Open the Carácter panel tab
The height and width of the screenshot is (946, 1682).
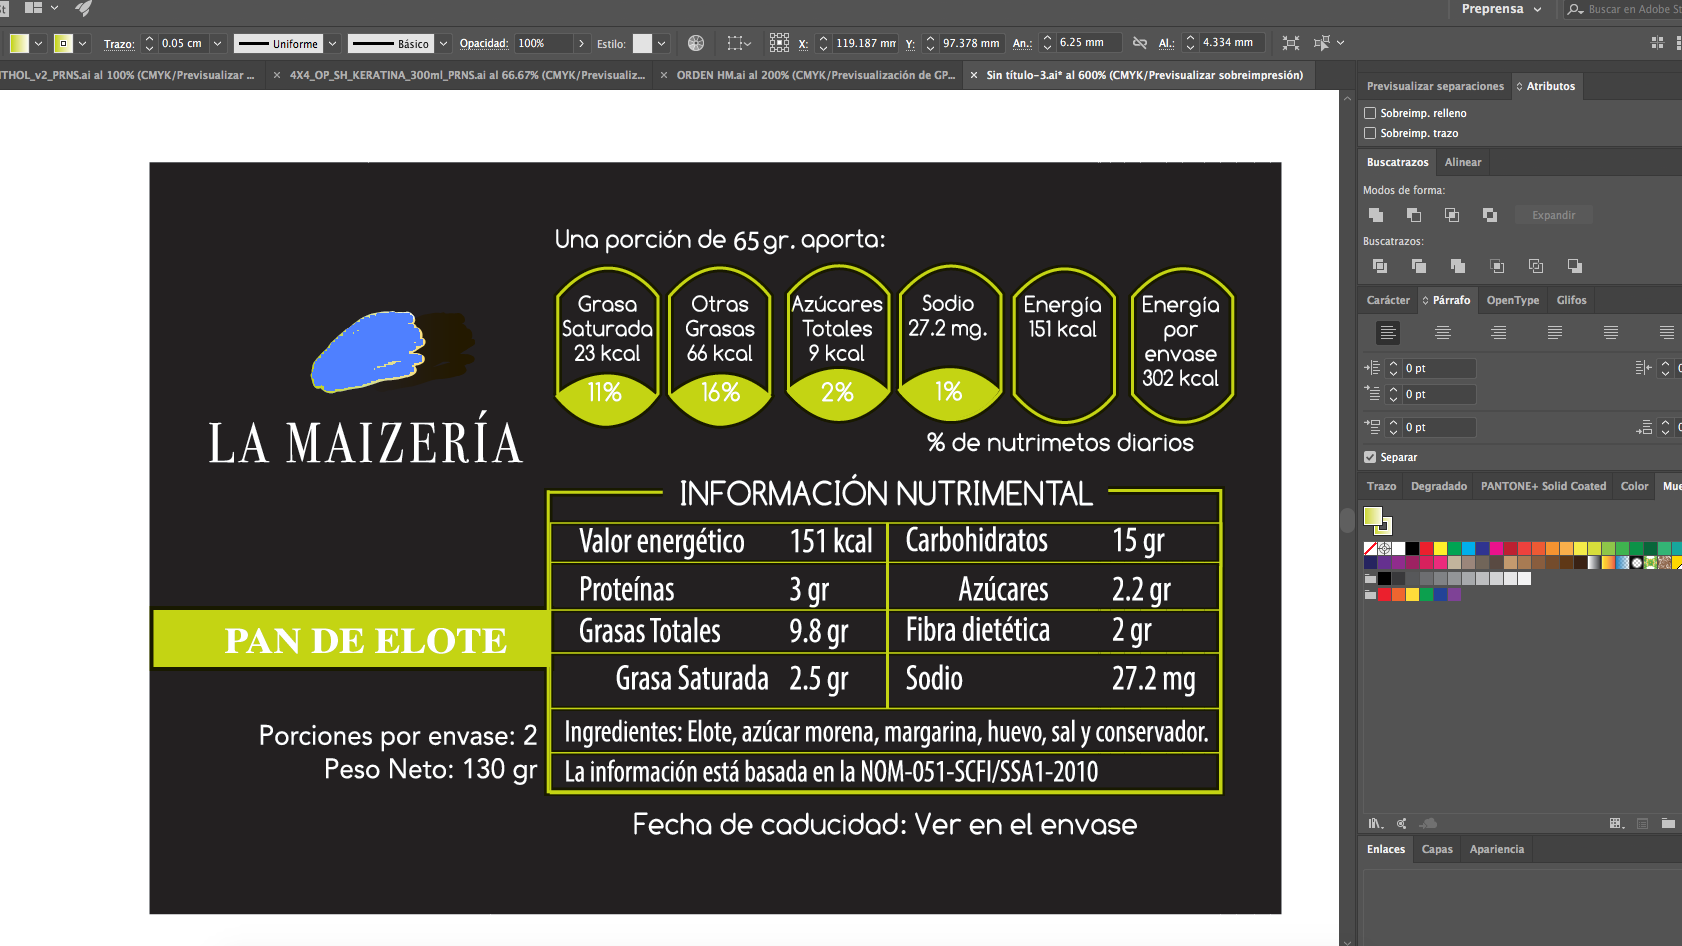(x=1388, y=300)
